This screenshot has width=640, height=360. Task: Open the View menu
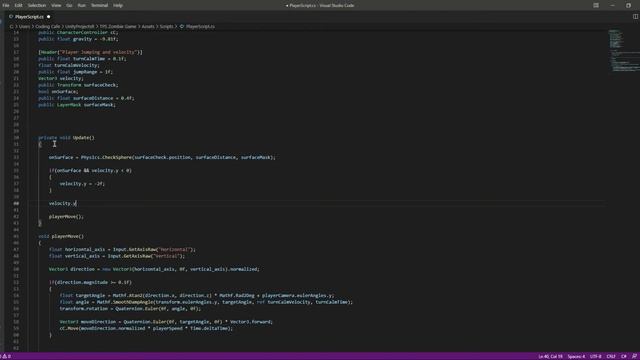[x=56, y=5]
